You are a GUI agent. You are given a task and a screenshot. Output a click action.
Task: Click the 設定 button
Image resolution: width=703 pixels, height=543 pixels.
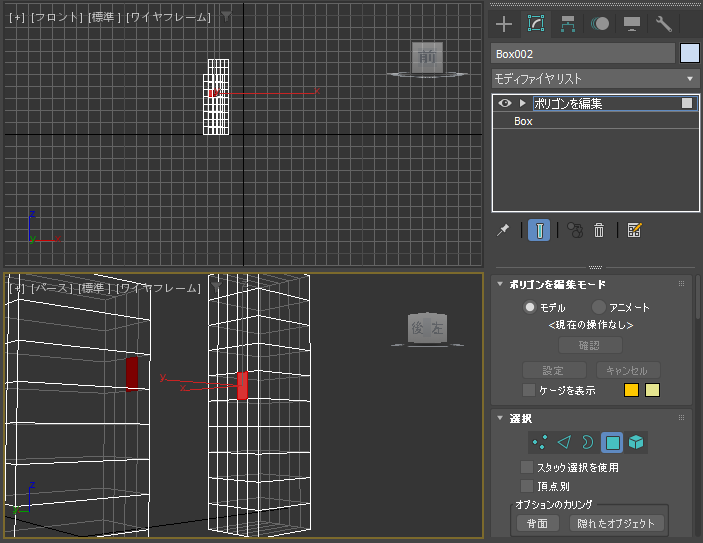point(554,370)
